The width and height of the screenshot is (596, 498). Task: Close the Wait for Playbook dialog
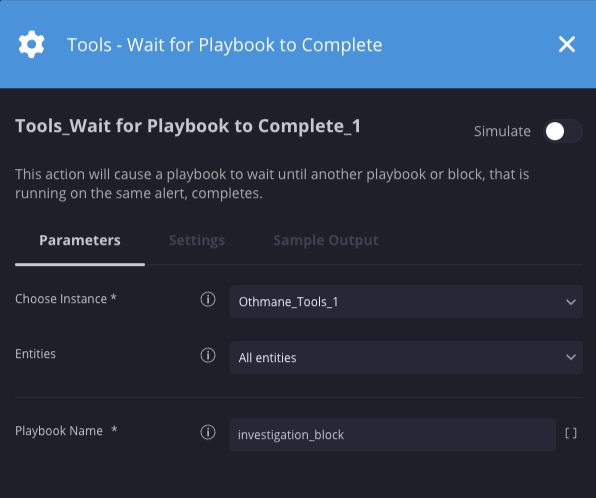pos(567,44)
